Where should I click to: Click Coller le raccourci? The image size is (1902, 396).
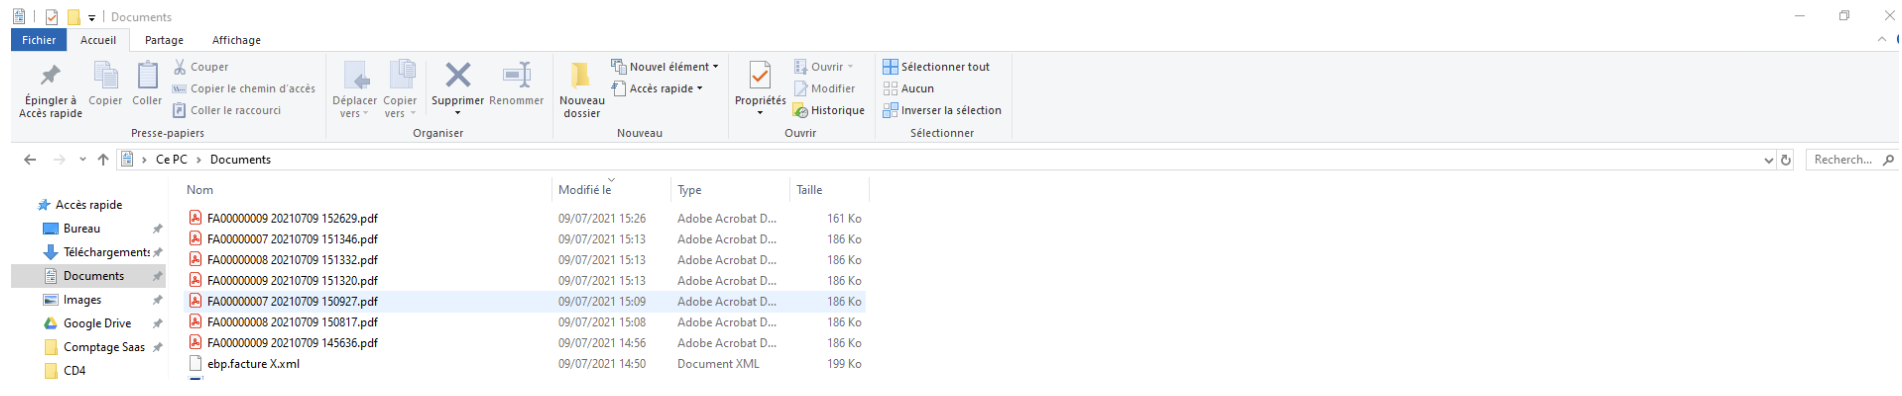point(227,111)
